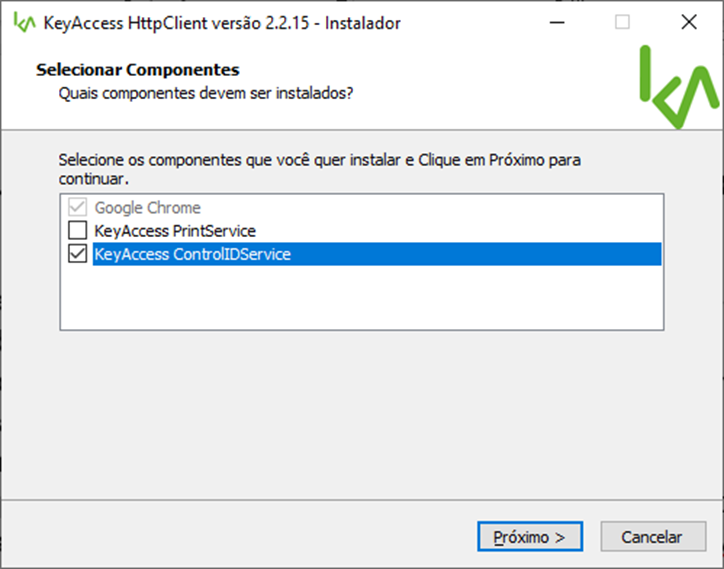Click empty space inside the components list

click(362, 297)
